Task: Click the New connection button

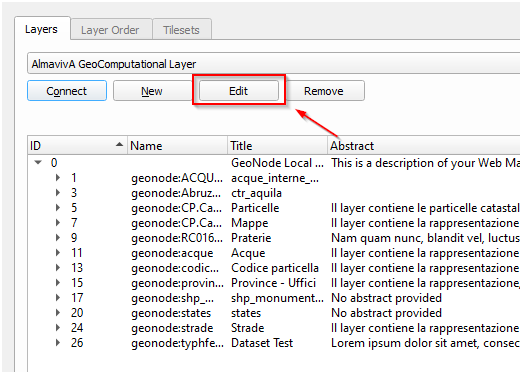Action: pos(152,91)
